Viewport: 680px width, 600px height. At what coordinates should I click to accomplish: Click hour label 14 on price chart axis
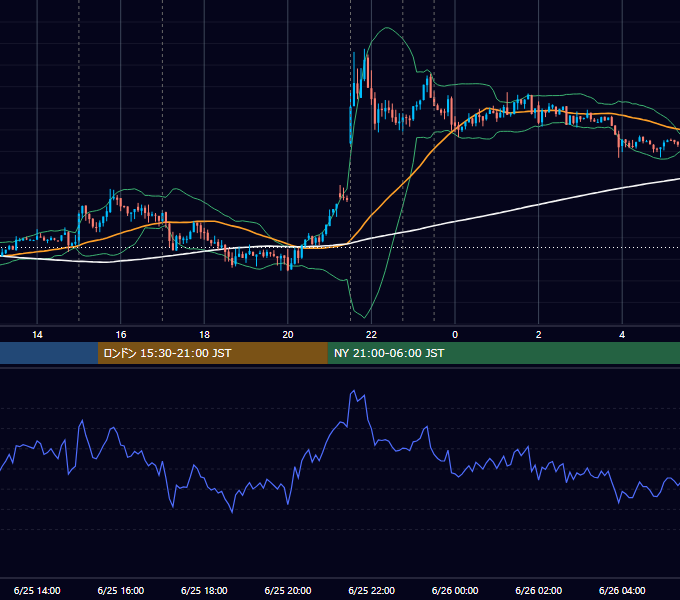point(37,335)
